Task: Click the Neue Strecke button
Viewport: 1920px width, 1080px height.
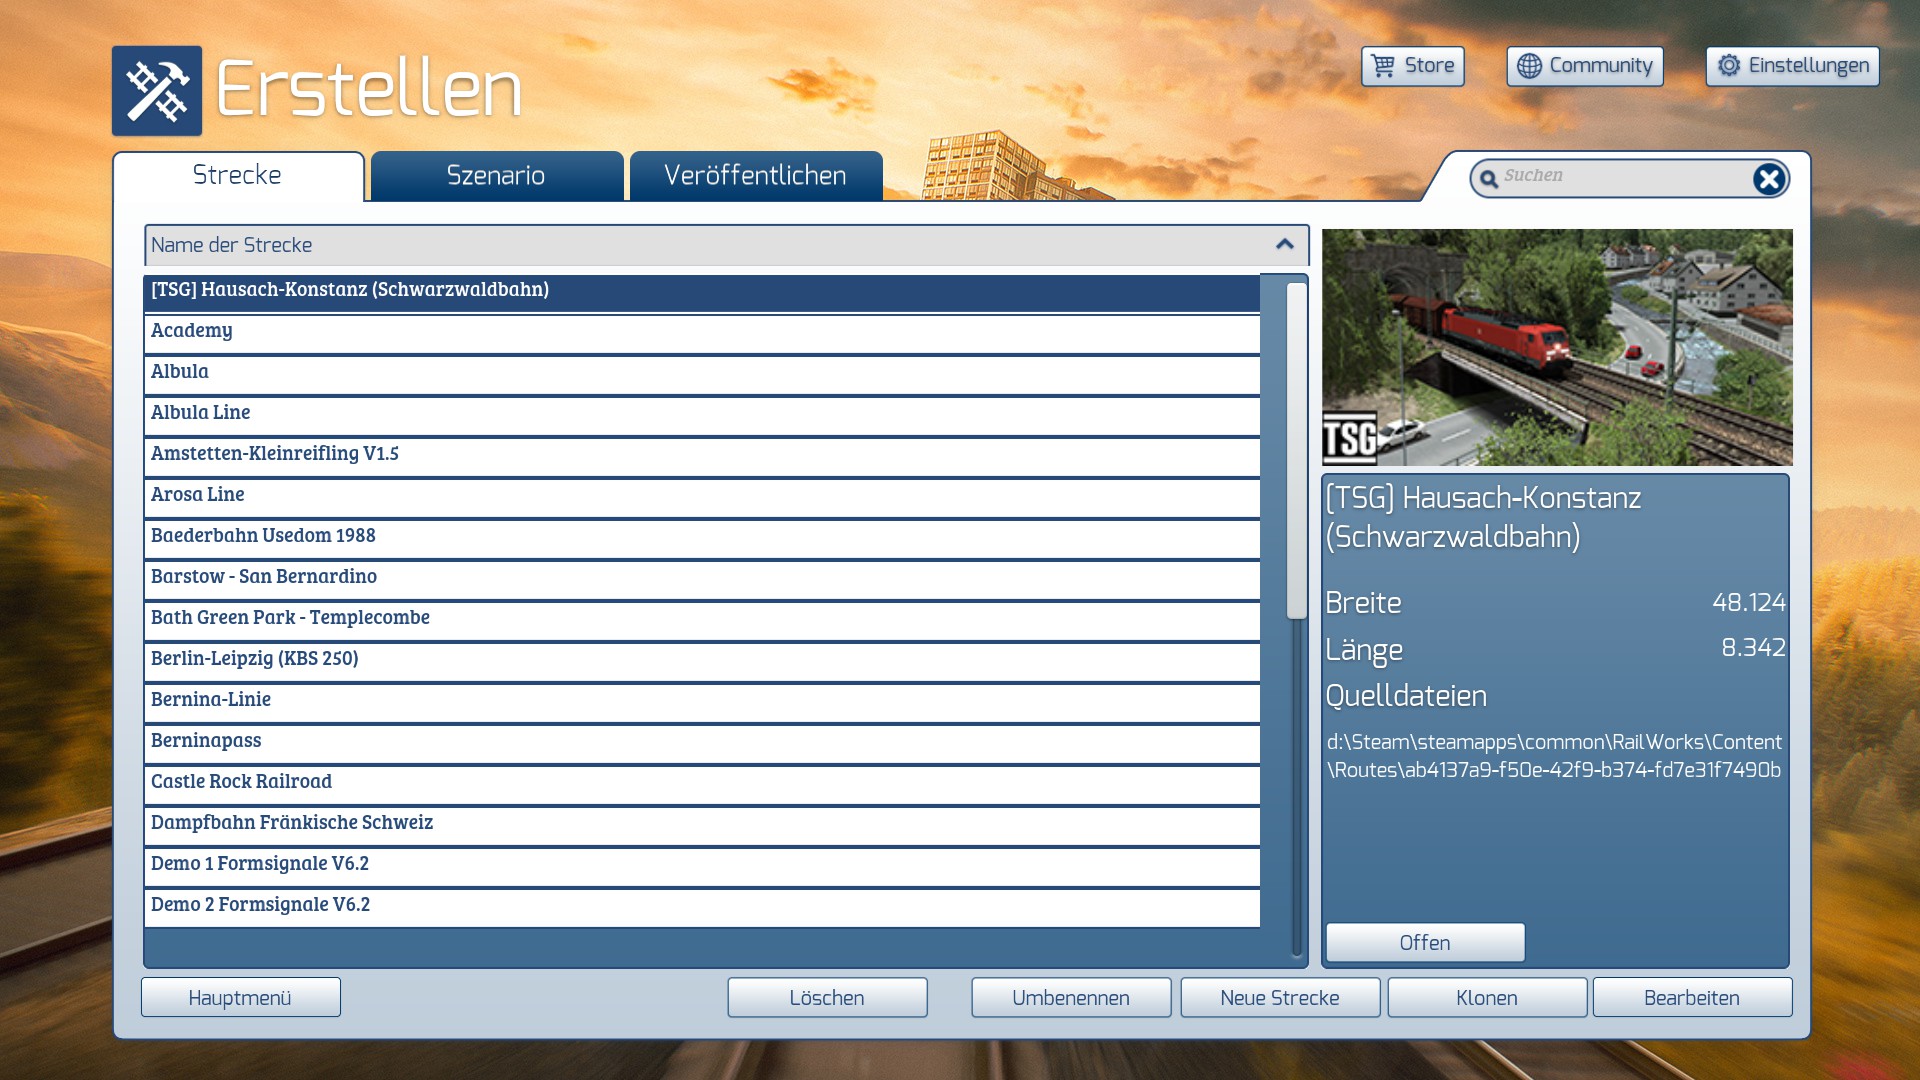Action: point(1279,998)
